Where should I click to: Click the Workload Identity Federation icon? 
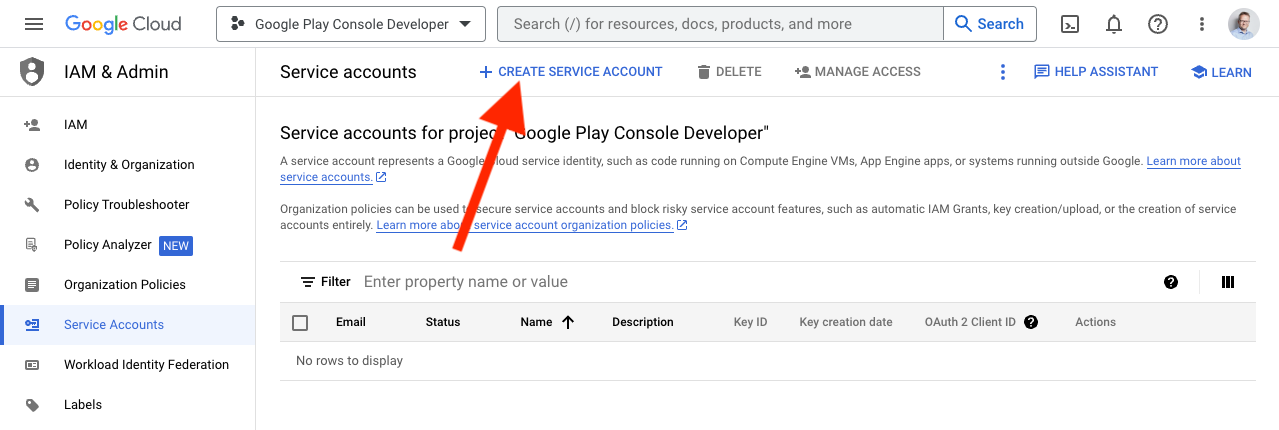32,365
